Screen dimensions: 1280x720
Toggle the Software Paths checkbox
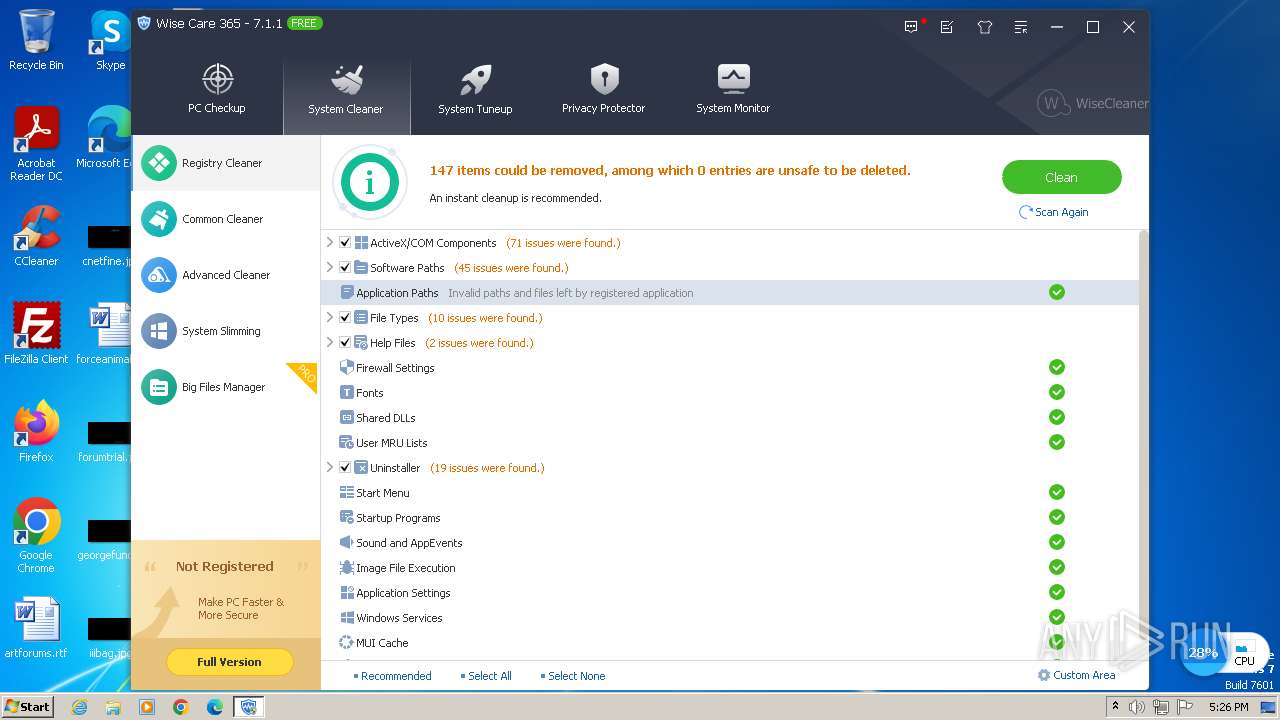click(345, 268)
